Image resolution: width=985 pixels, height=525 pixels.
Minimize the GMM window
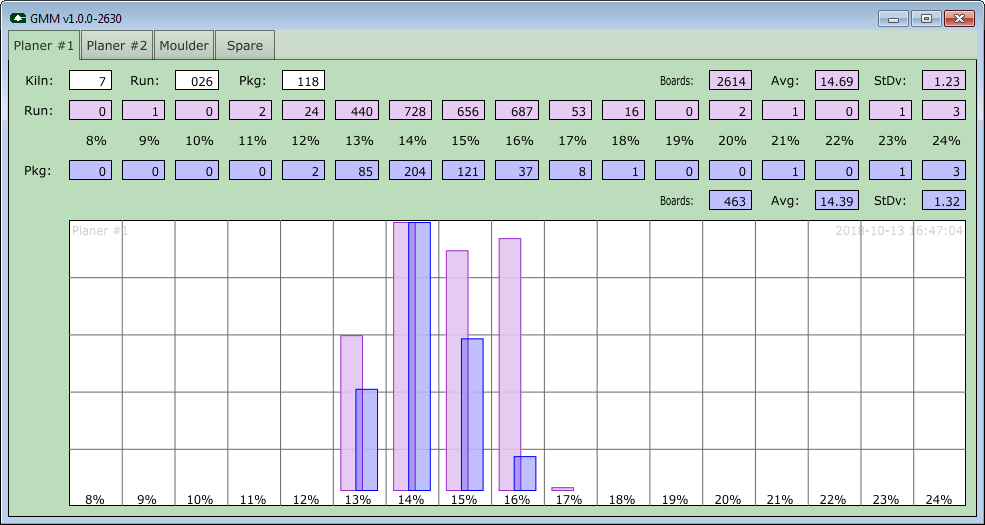tap(893, 18)
